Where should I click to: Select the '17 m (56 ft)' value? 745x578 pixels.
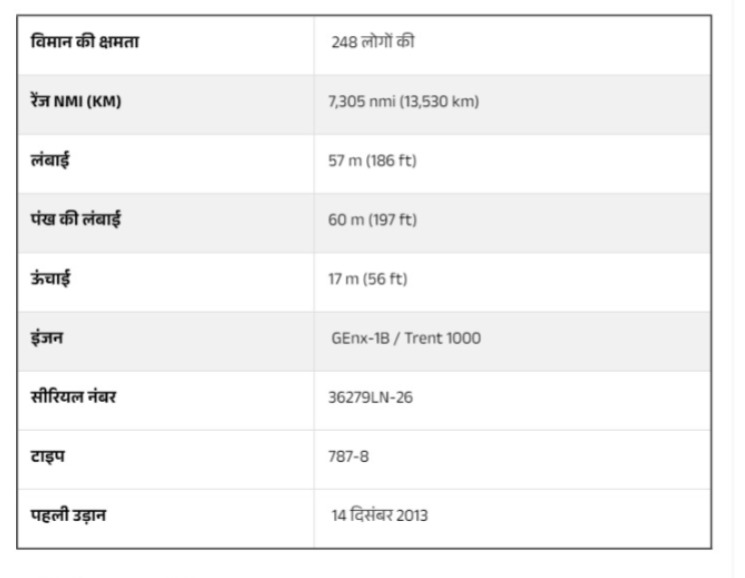(x=368, y=279)
